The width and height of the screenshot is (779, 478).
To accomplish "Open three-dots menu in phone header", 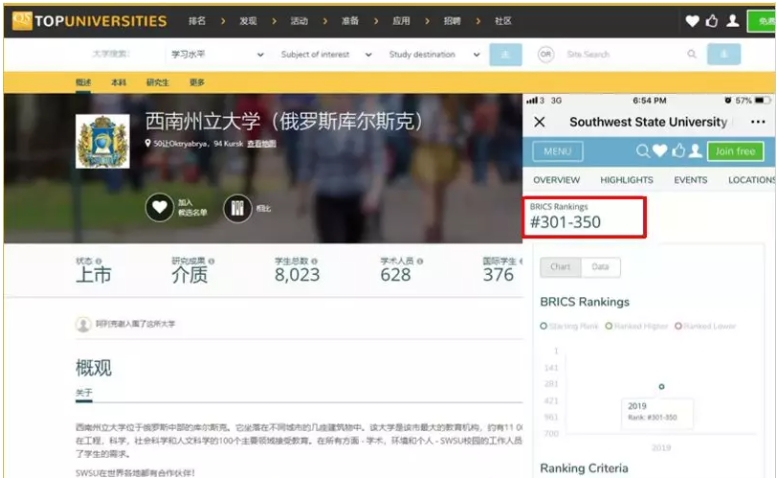I will [758, 122].
